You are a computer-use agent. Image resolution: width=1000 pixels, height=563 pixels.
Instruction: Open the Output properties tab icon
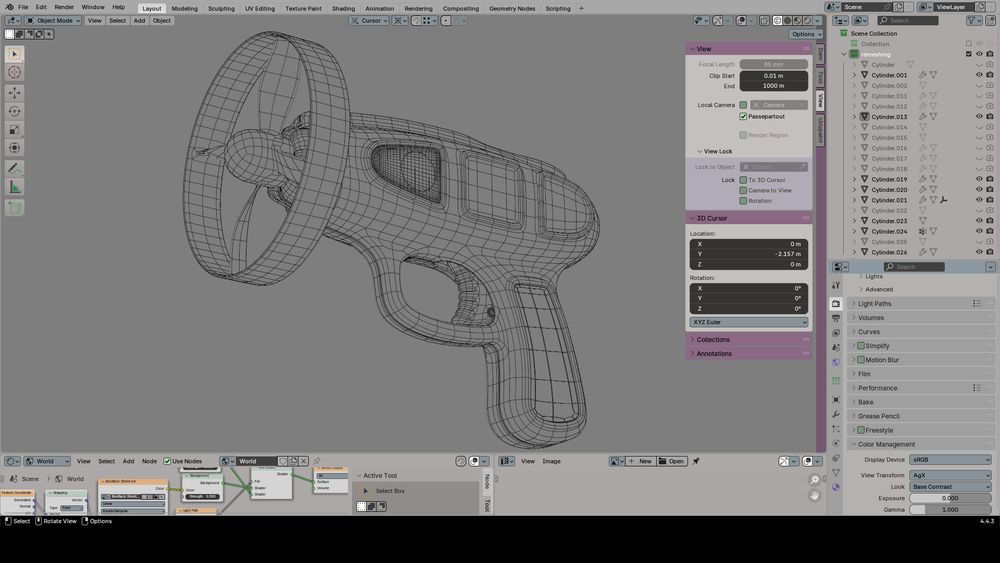(x=835, y=318)
